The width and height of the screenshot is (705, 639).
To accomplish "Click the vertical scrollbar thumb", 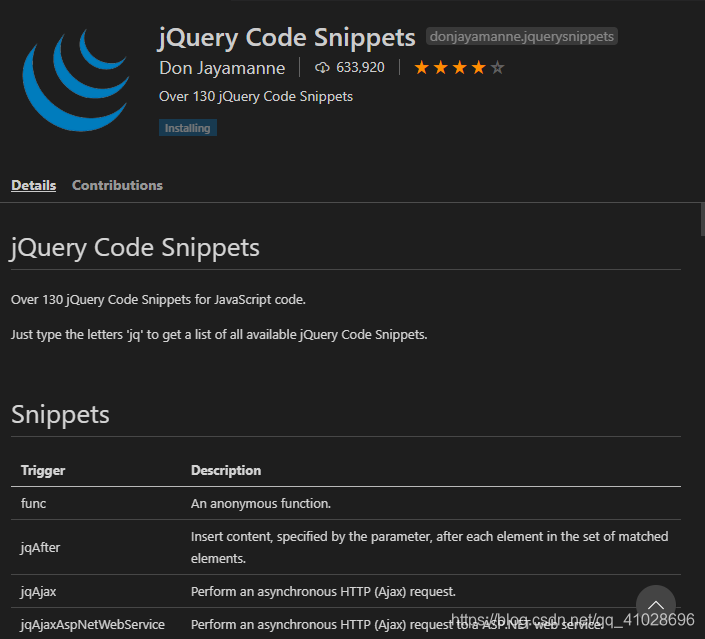I will (703, 219).
